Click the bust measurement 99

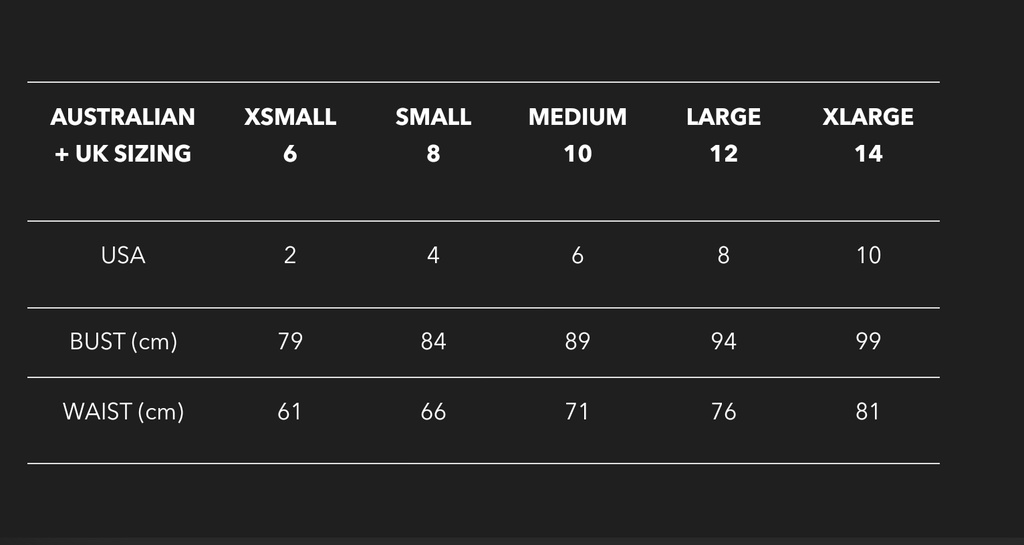[868, 341]
